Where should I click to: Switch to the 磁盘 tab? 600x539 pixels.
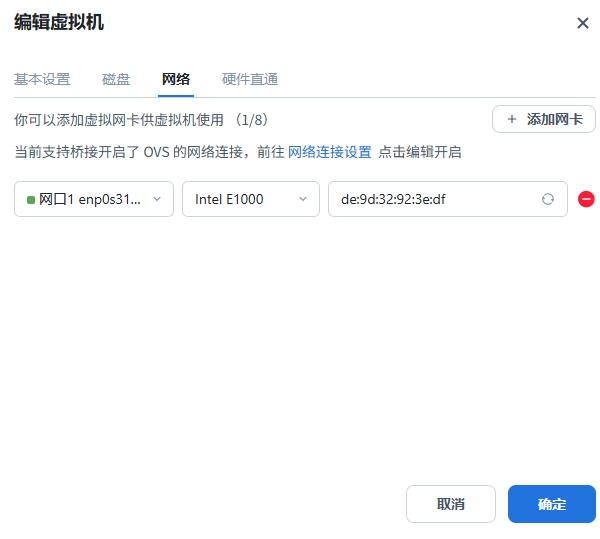(116, 79)
